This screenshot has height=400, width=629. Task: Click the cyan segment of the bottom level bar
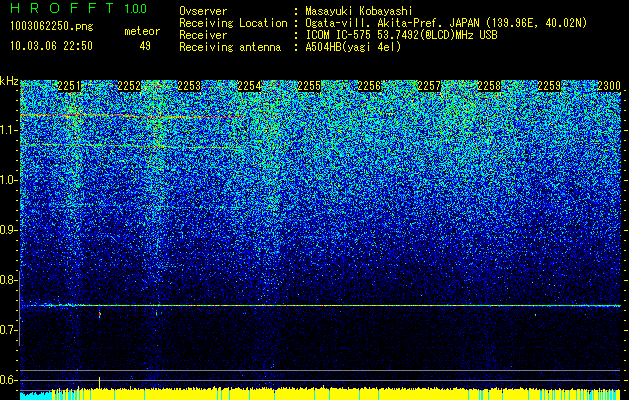(36, 394)
